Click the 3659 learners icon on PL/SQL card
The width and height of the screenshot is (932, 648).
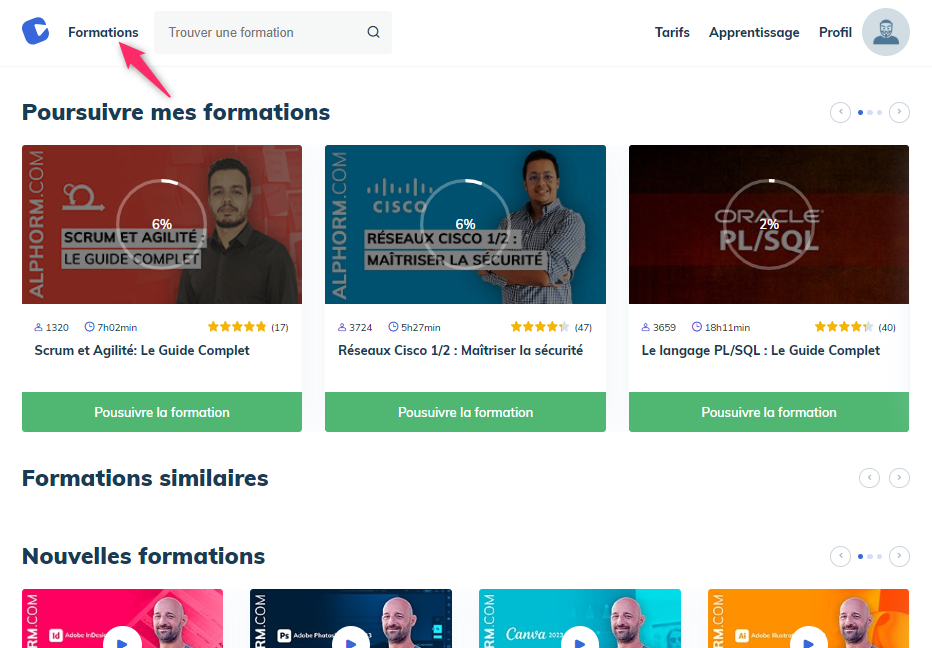tap(646, 327)
